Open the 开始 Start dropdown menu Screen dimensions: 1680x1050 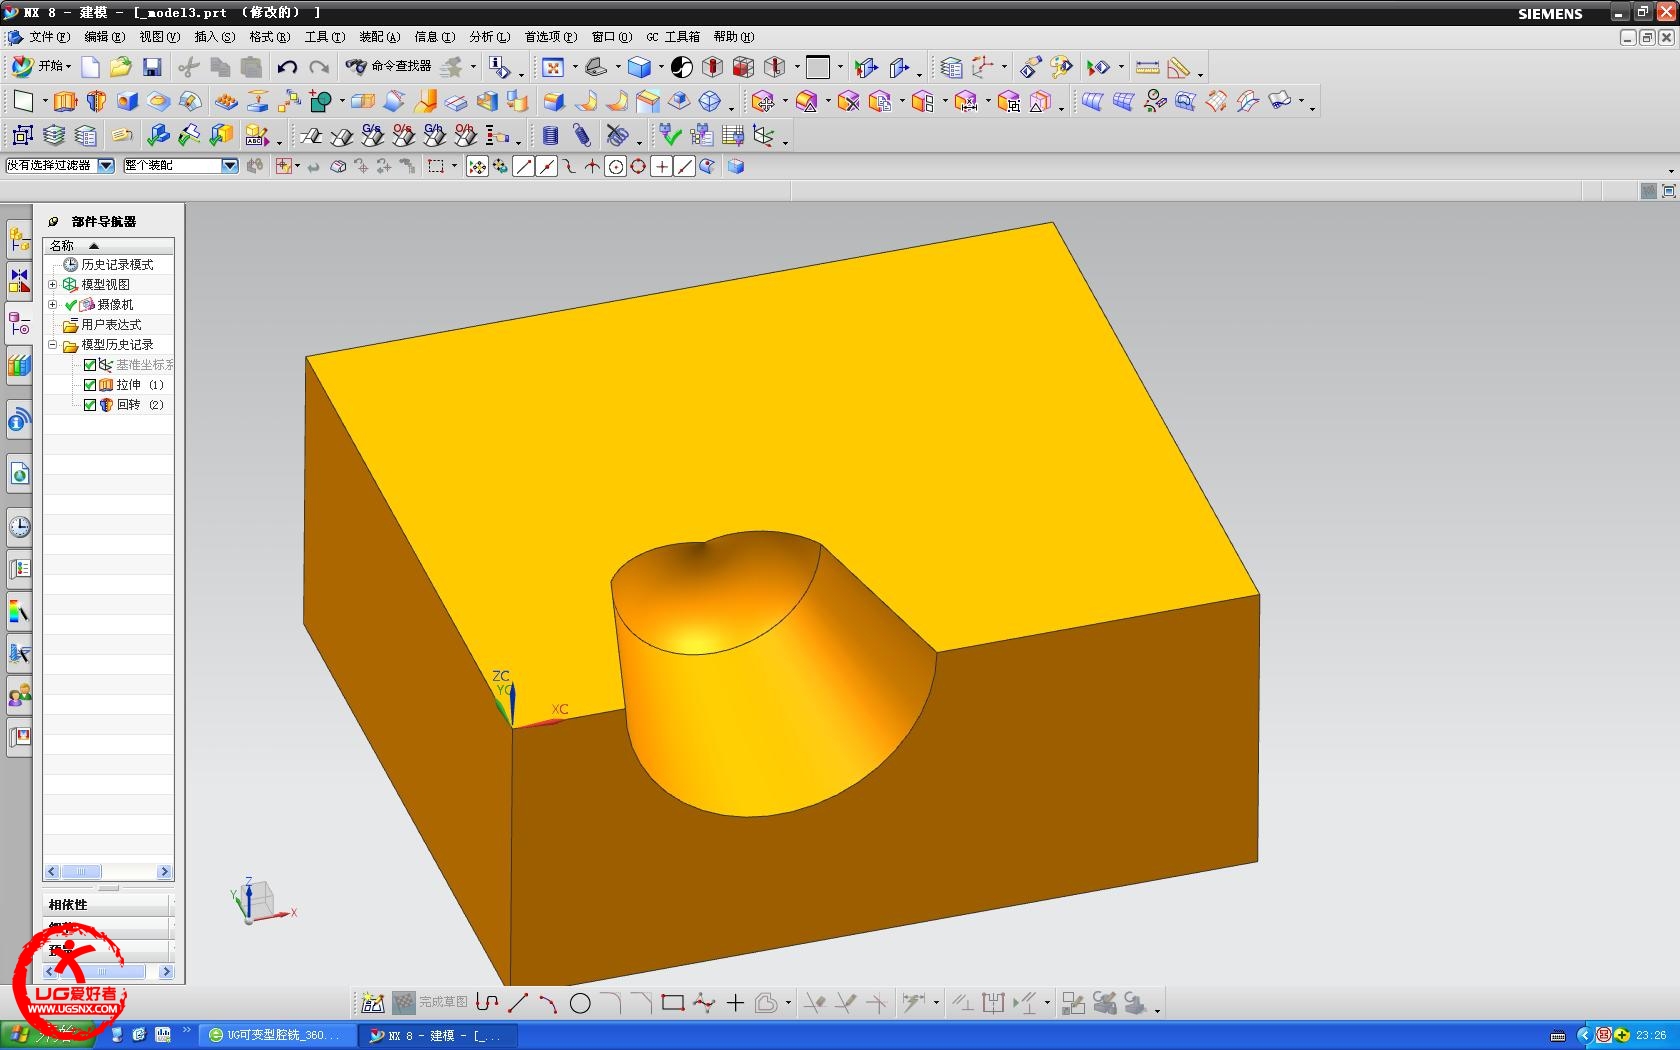pos(42,66)
